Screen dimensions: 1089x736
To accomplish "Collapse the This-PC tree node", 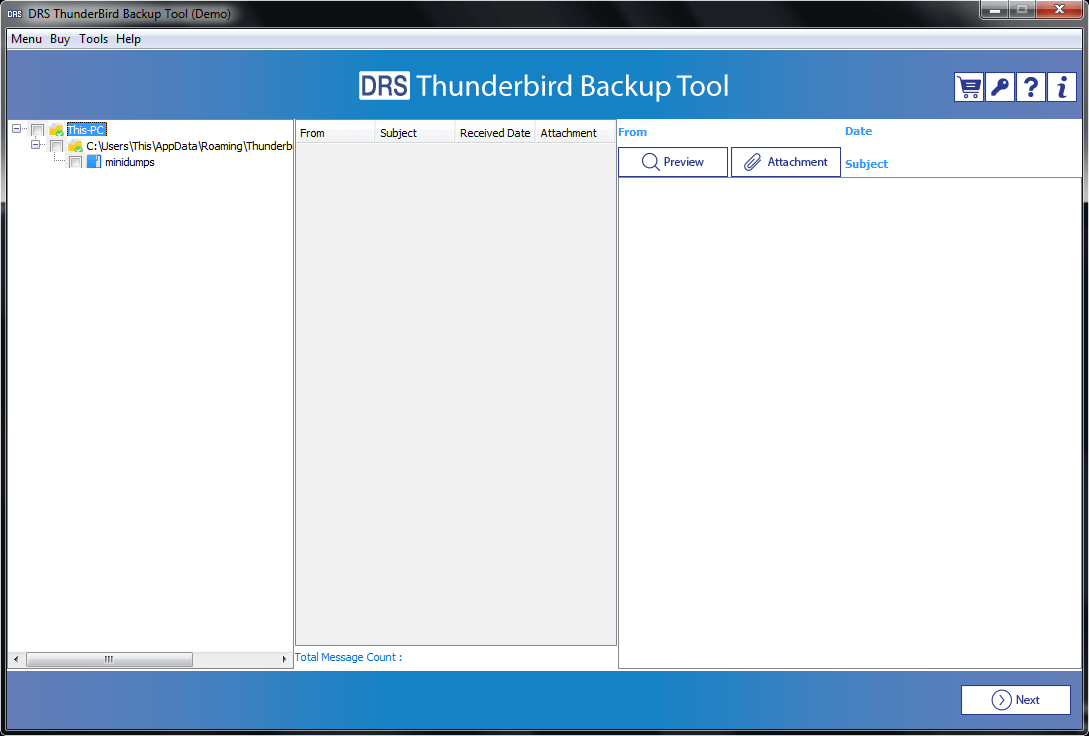I will coord(16,129).
